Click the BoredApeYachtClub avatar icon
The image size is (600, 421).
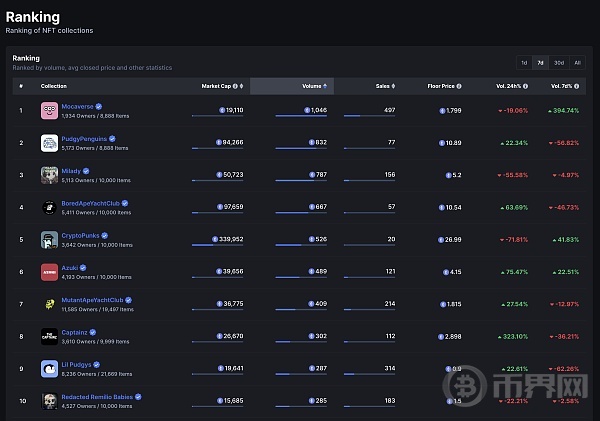click(x=49, y=207)
